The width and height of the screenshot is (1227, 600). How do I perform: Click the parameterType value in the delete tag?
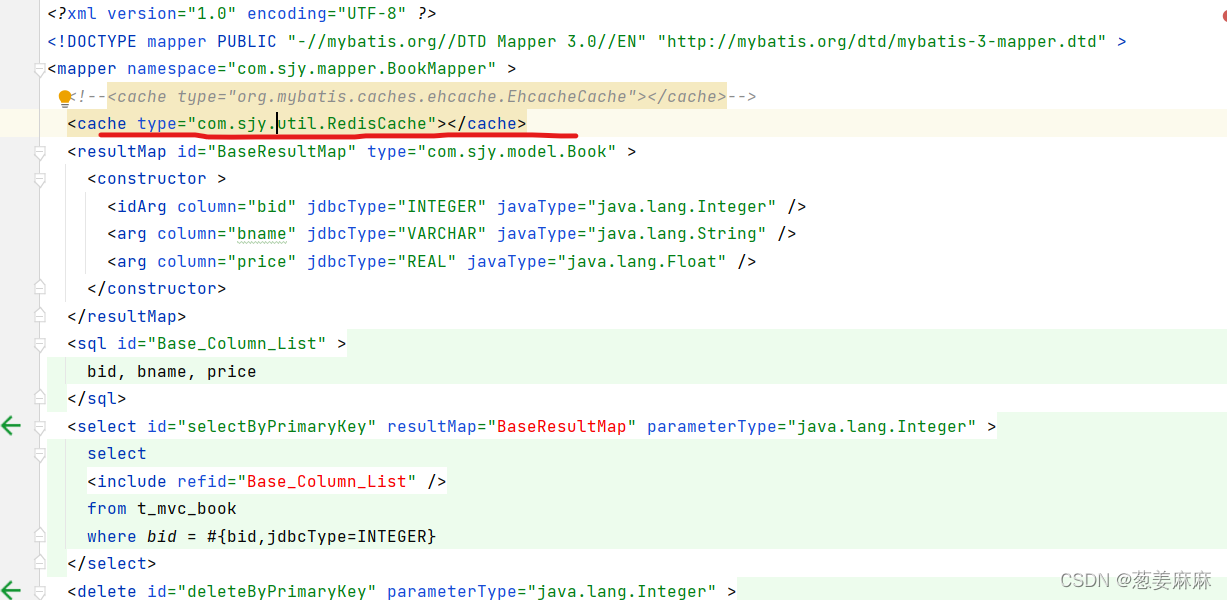pos(622,591)
